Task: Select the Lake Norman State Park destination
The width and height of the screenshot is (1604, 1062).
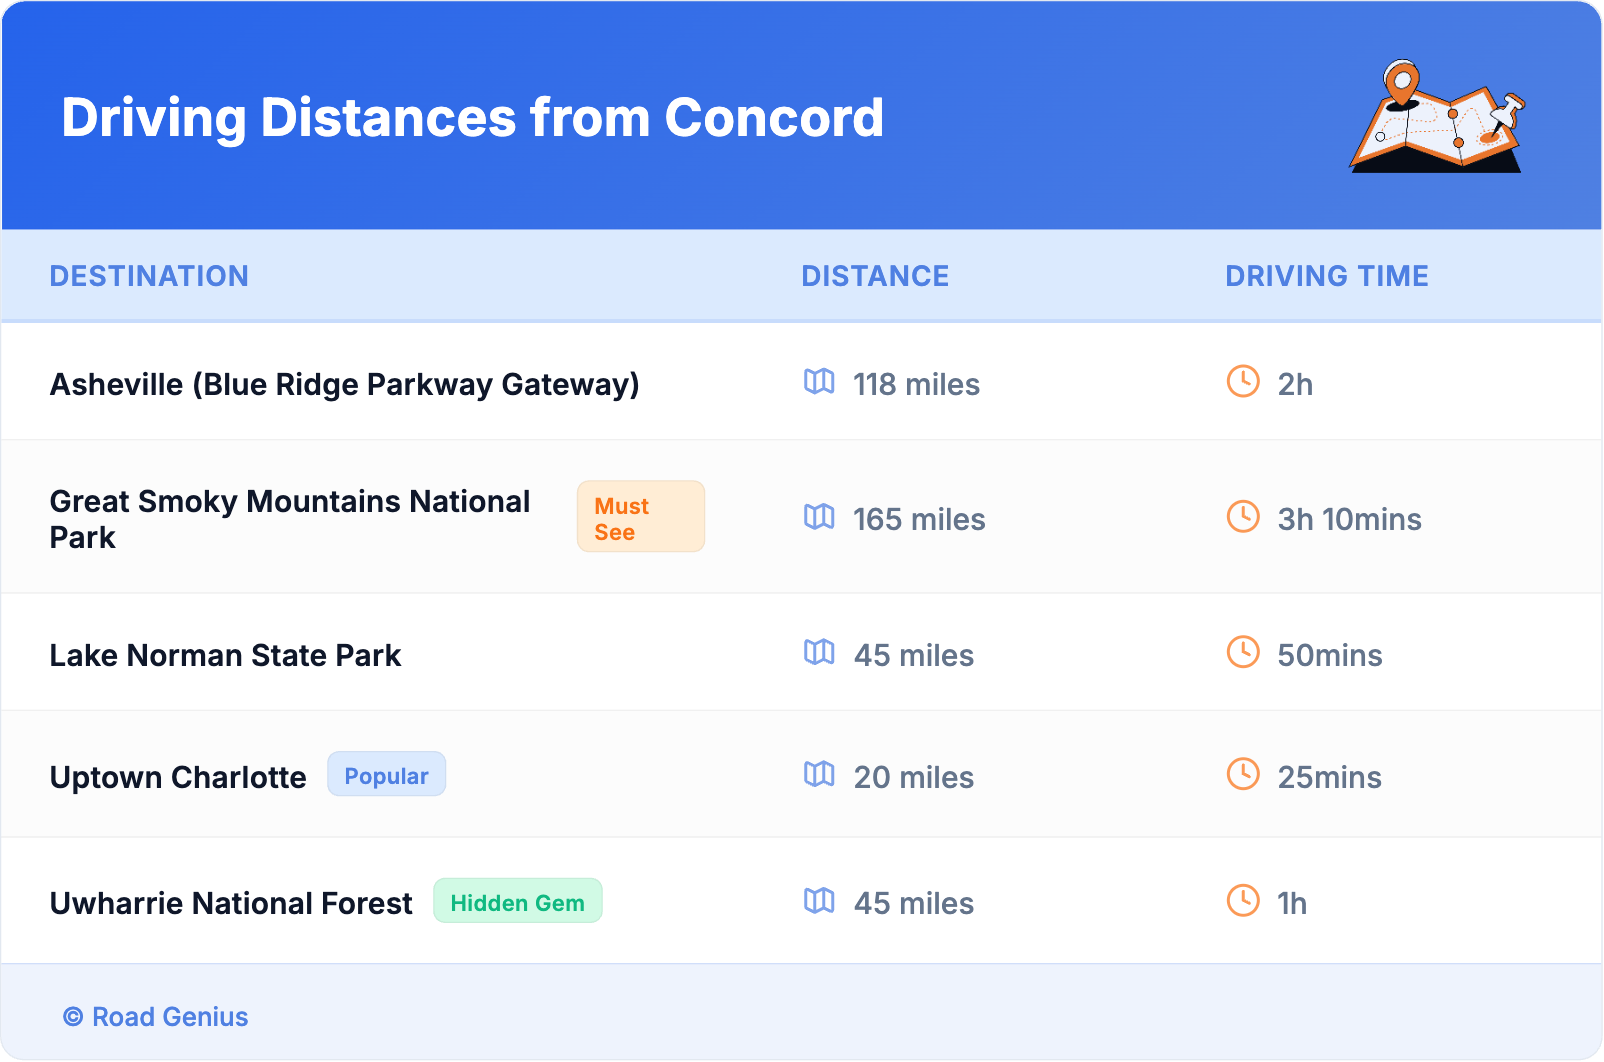Action: tap(225, 656)
